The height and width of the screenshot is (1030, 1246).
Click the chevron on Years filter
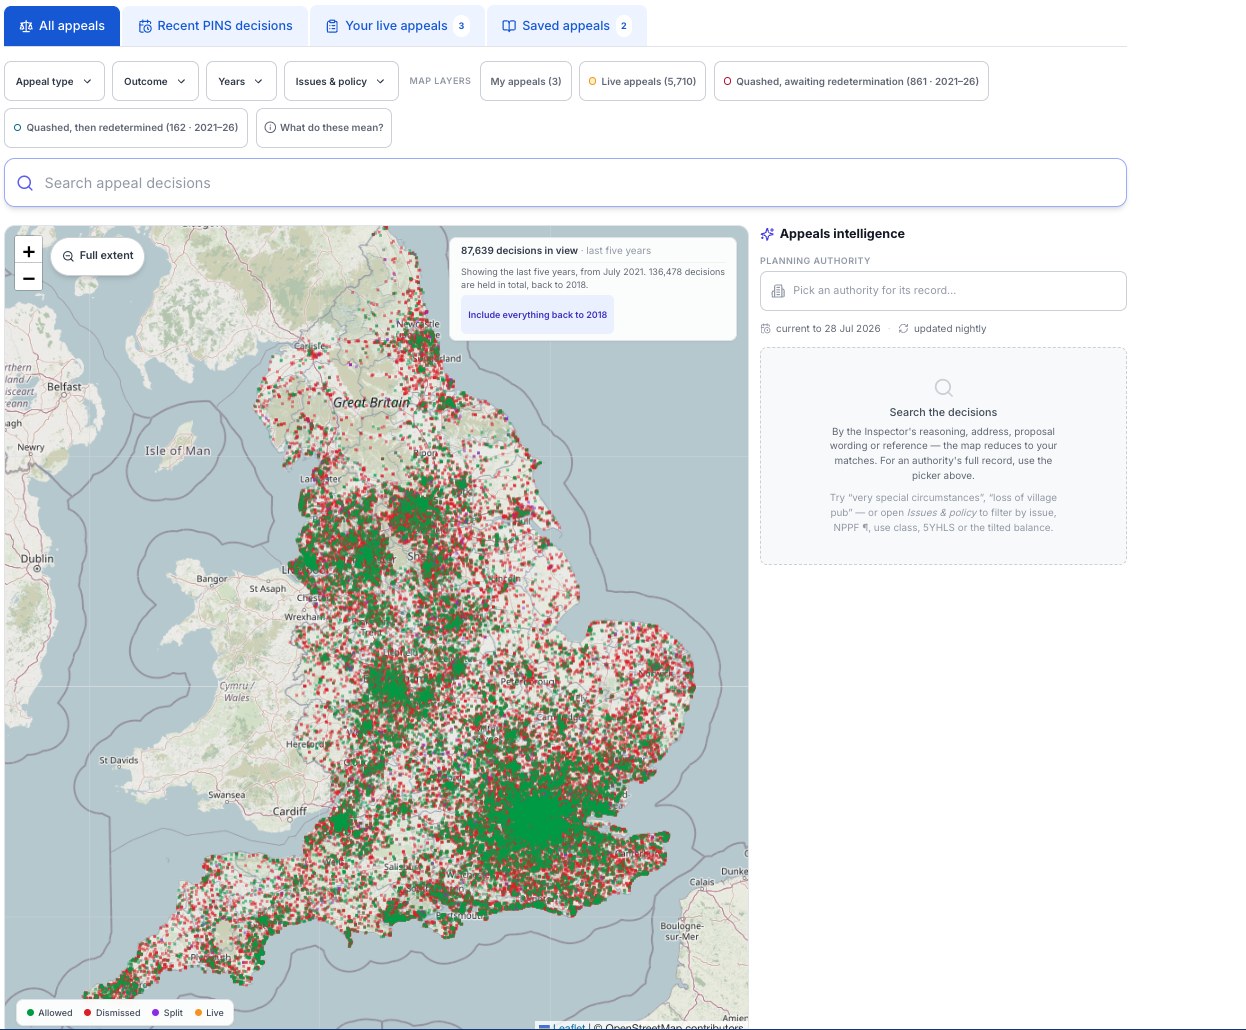pos(259,81)
